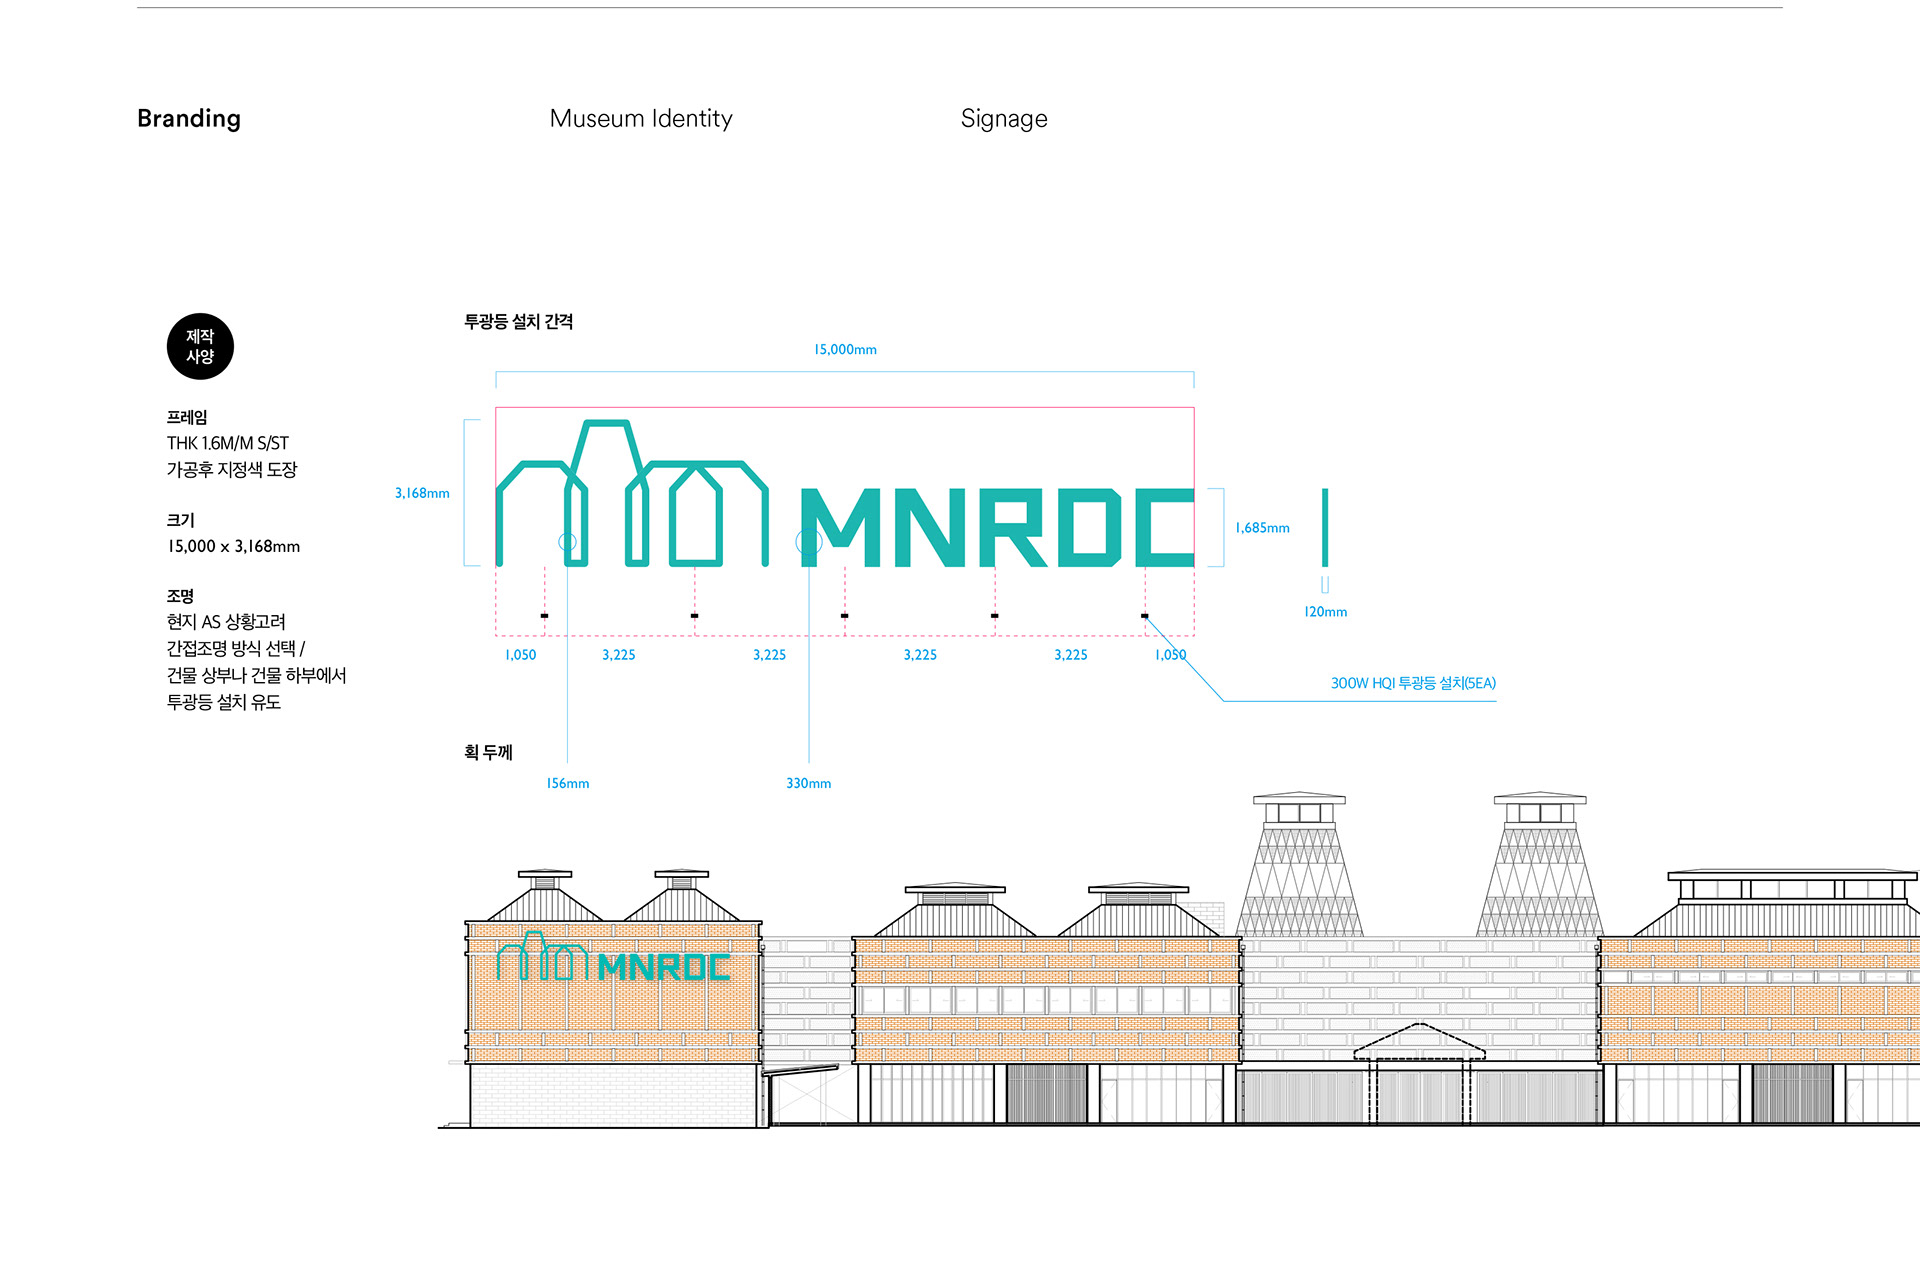The height and width of the screenshot is (1262, 1920).
Task: Select the Signage tab label
Action: coord(1004,119)
